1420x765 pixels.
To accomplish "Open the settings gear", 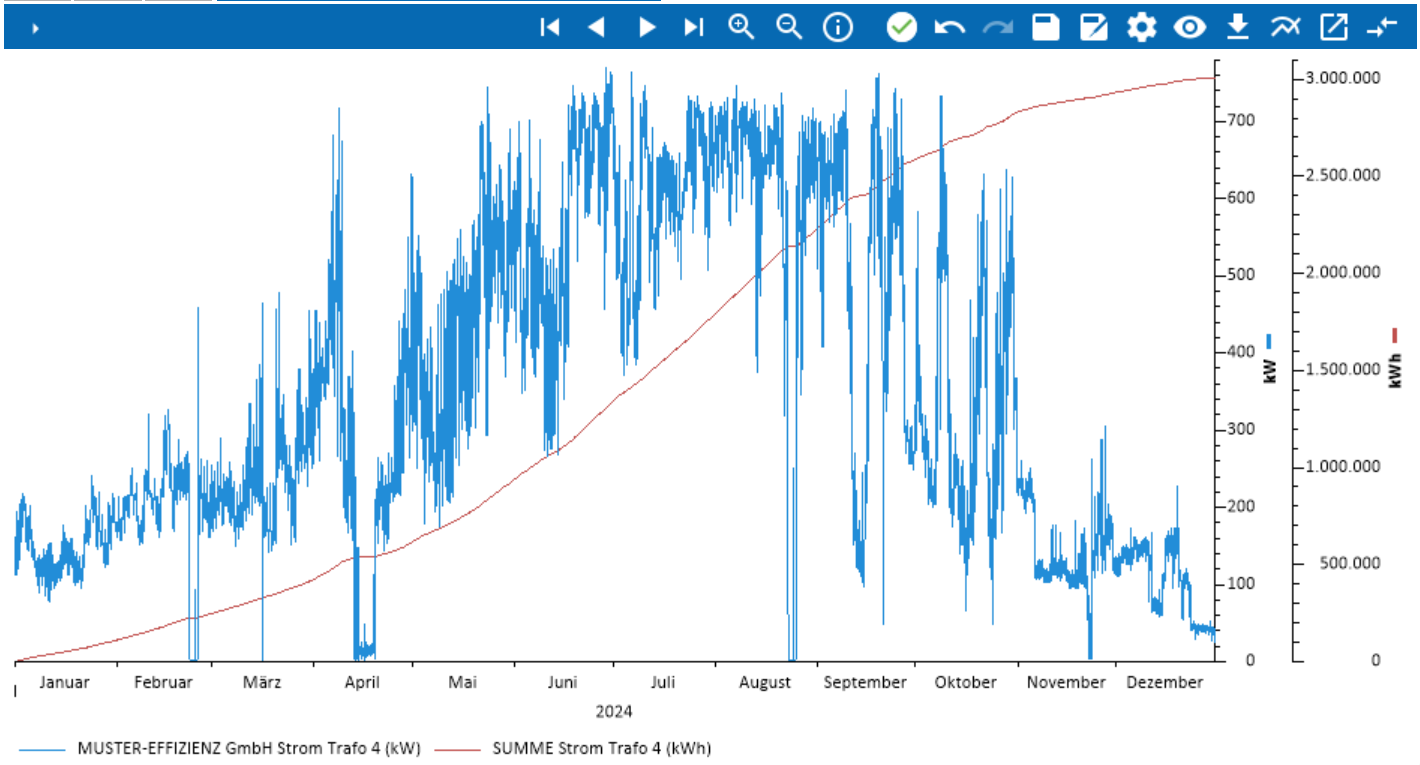I will pyautogui.click(x=1141, y=27).
